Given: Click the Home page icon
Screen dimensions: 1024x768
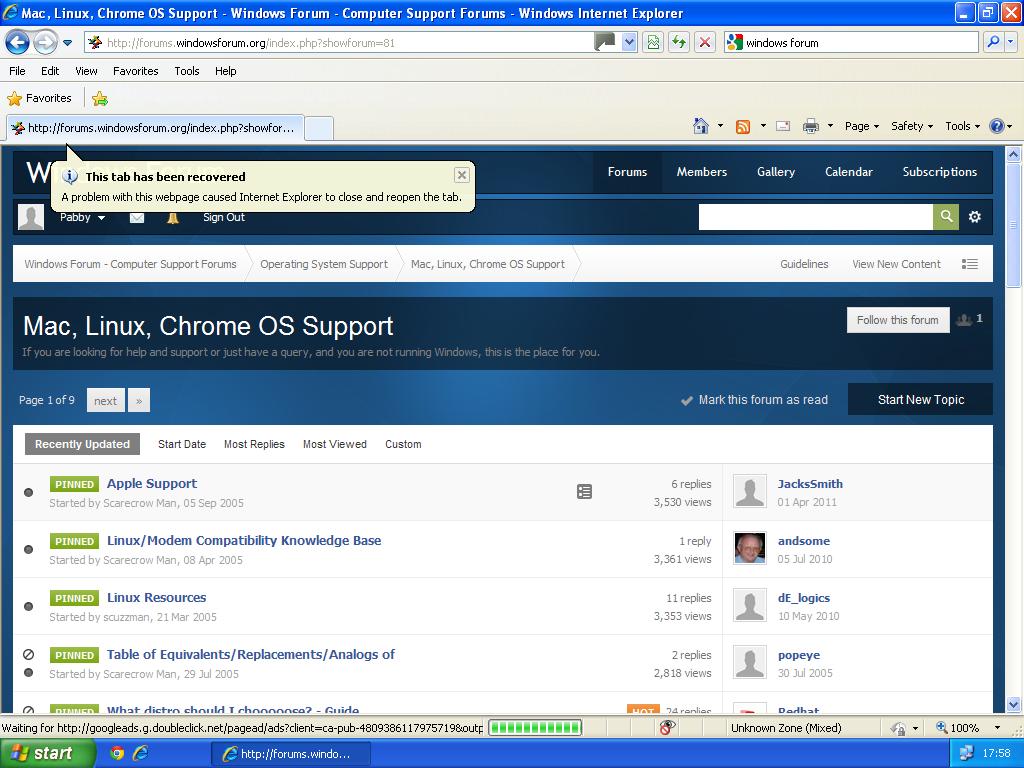Looking at the screenshot, I should click(701, 126).
